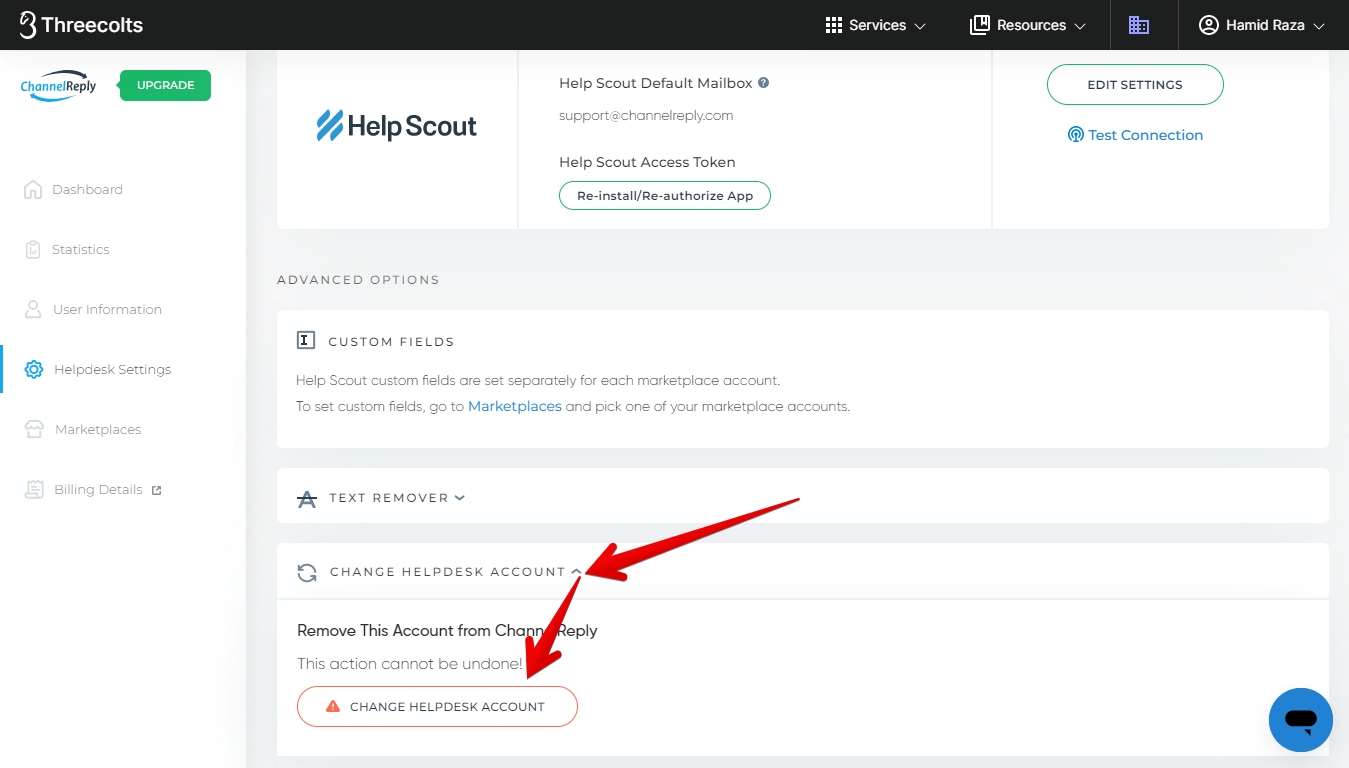This screenshot has height=768, width=1349.
Task: Click the Billing Details external-link icon
Action: pyautogui.click(x=156, y=490)
